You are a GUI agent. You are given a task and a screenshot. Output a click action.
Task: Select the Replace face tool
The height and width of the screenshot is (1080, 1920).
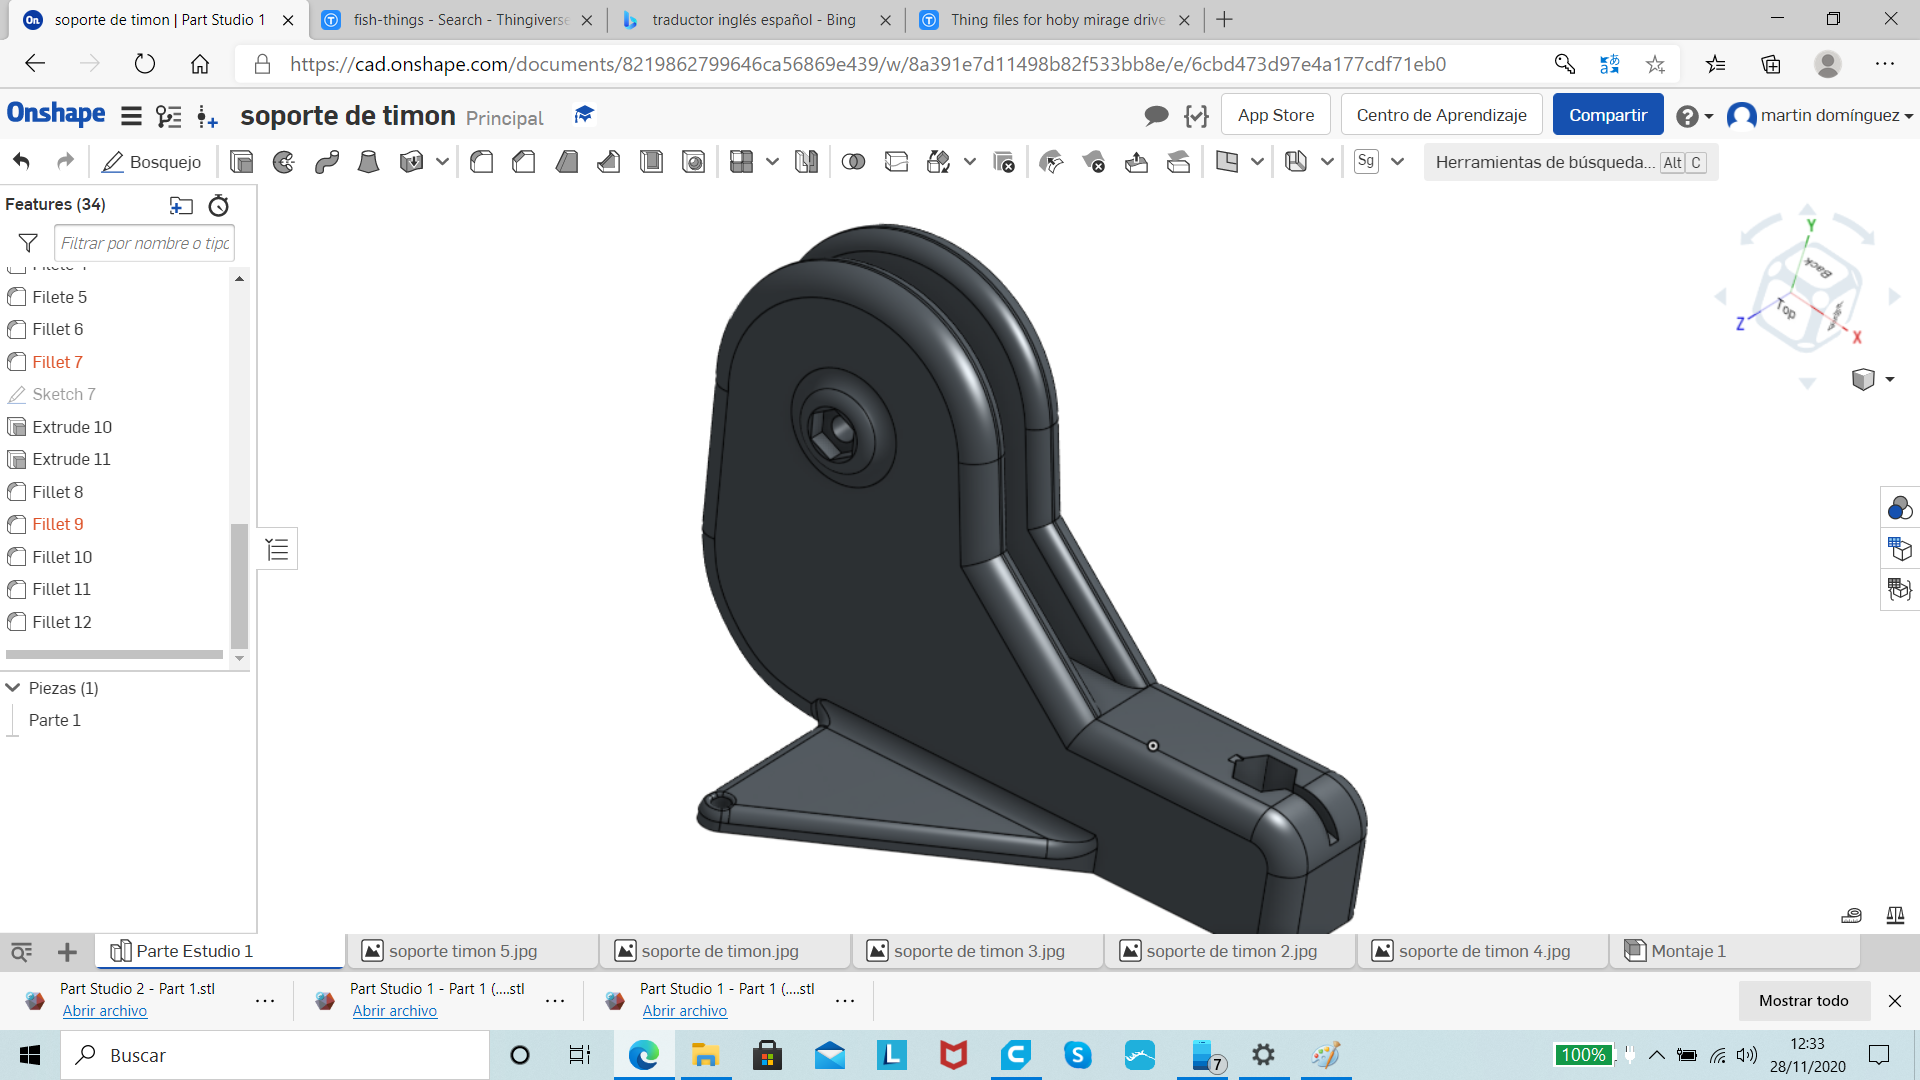1179,162
